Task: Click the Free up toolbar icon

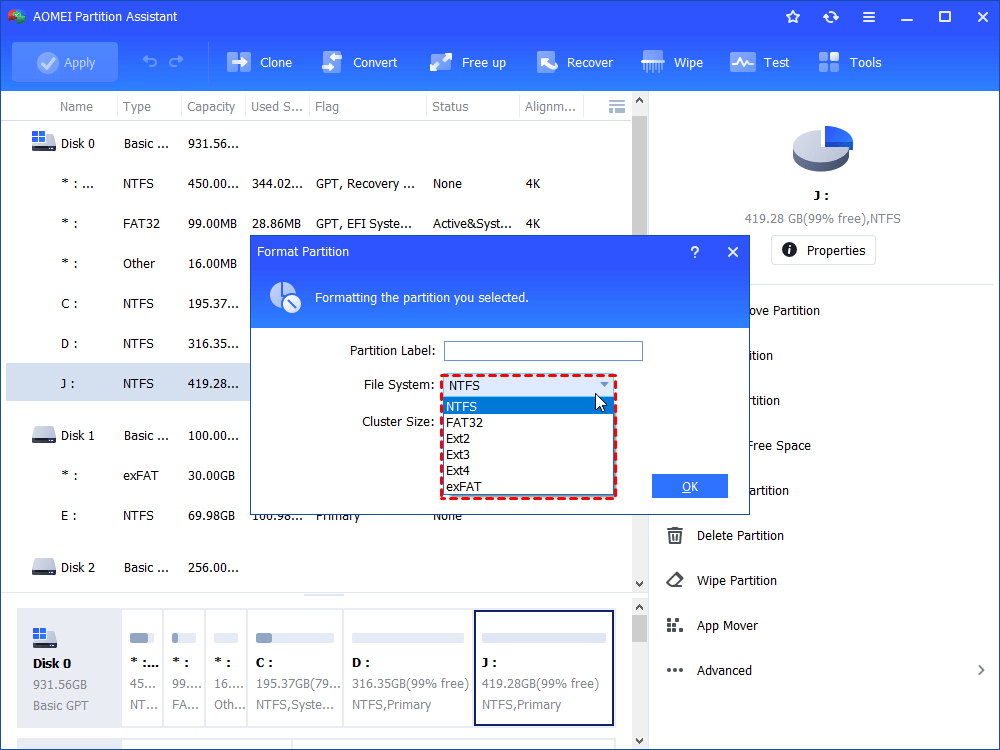Action: 441,62
